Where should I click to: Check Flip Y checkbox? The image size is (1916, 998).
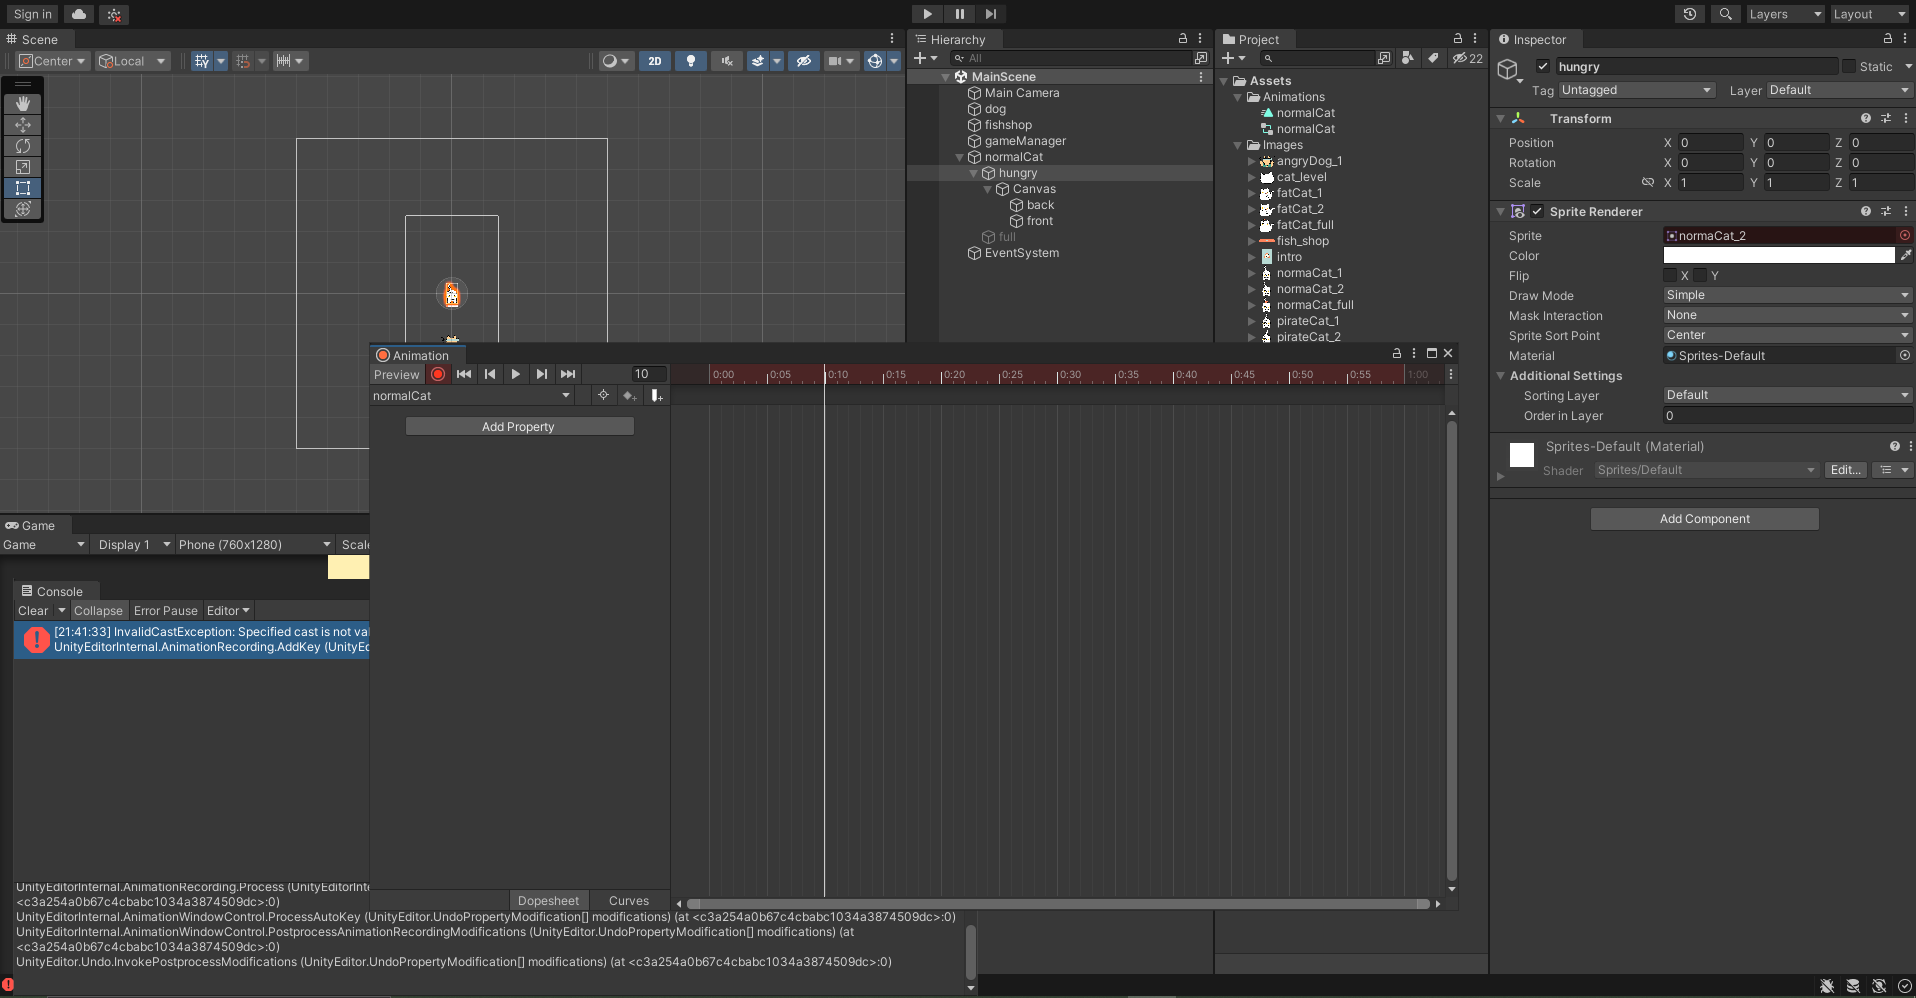[x=1700, y=276]
